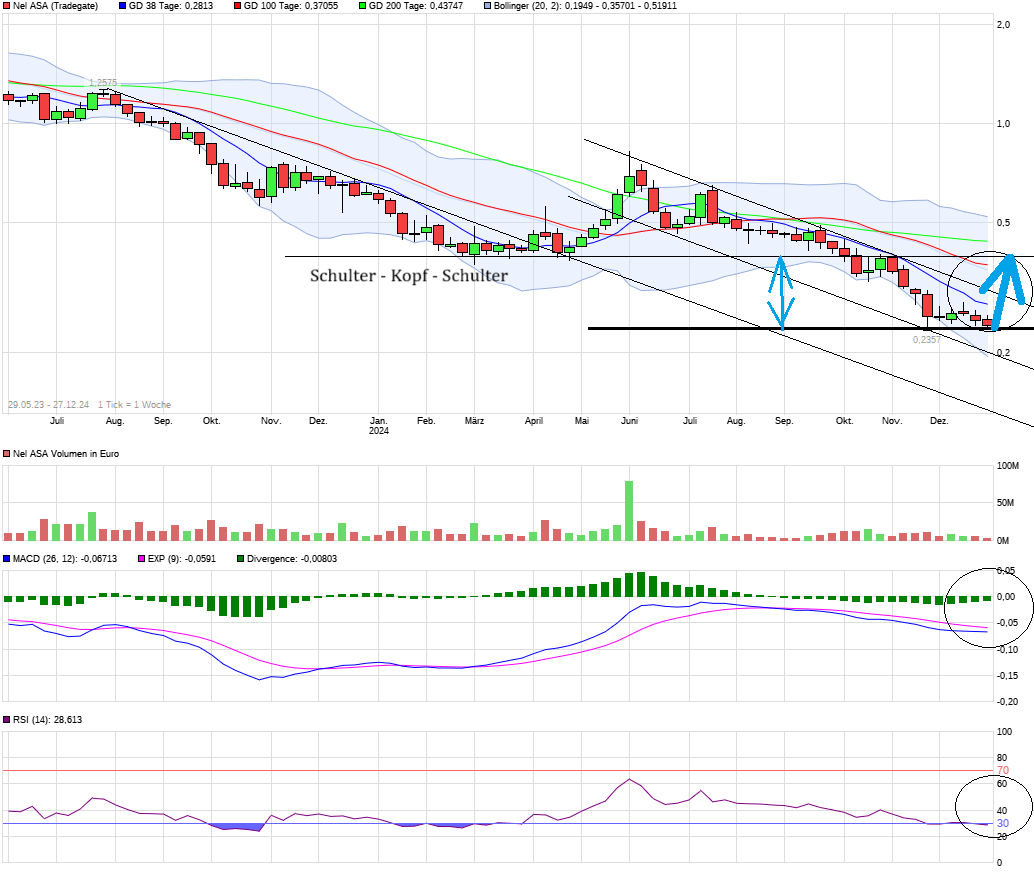Click the Nel ASA (Tradegate) legend label
This screenshot has height=873, width=1034.
click(x=55, y=5)
